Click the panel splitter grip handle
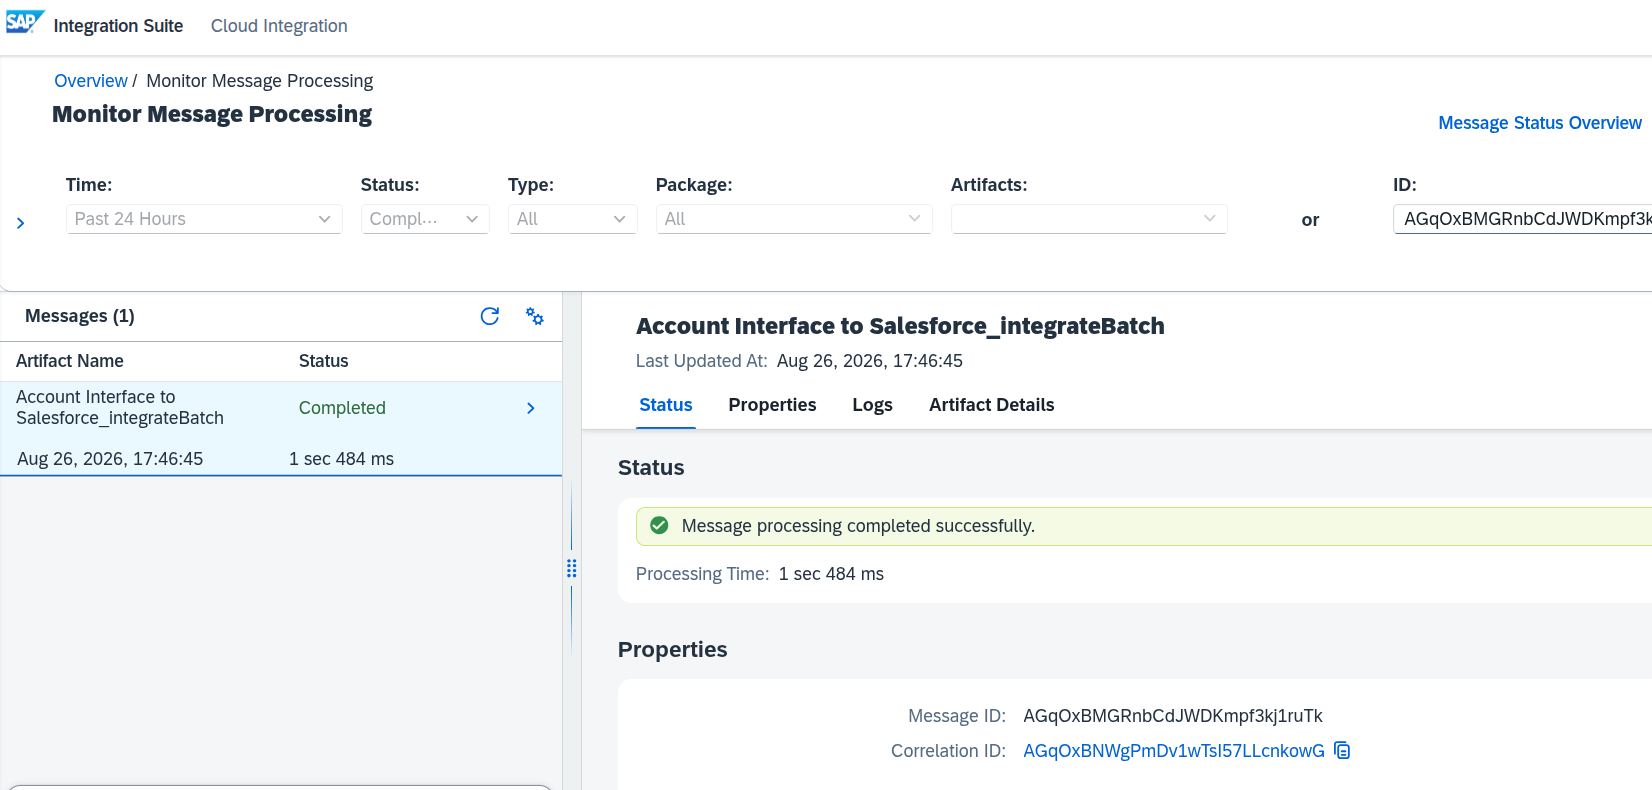This screenshot has height=790, width=1652. click(x=572, y=568)
